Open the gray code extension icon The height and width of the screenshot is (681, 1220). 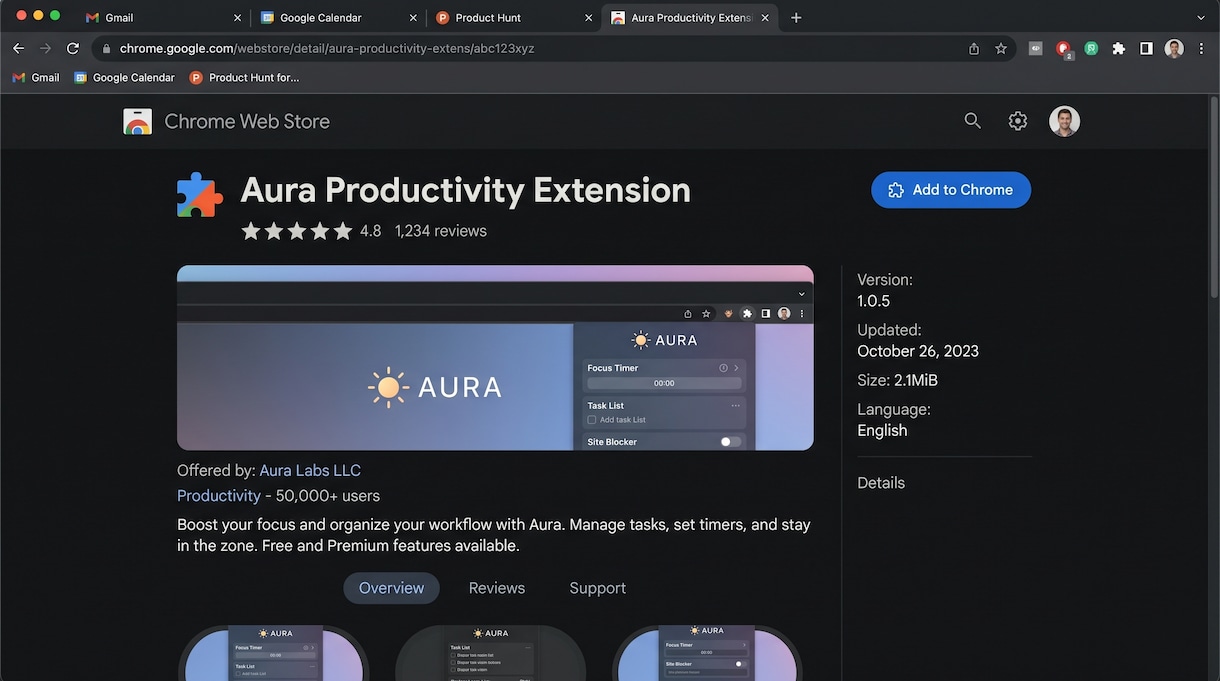coord(1035,48)
